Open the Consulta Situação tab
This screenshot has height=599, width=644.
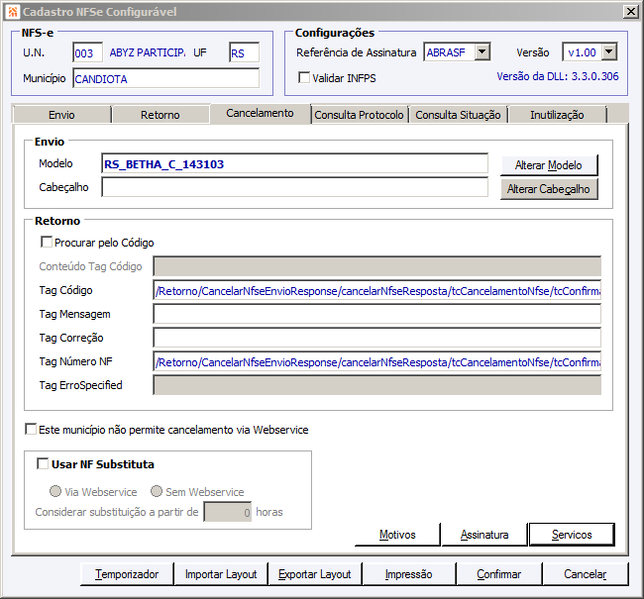[x=458, y=115]
